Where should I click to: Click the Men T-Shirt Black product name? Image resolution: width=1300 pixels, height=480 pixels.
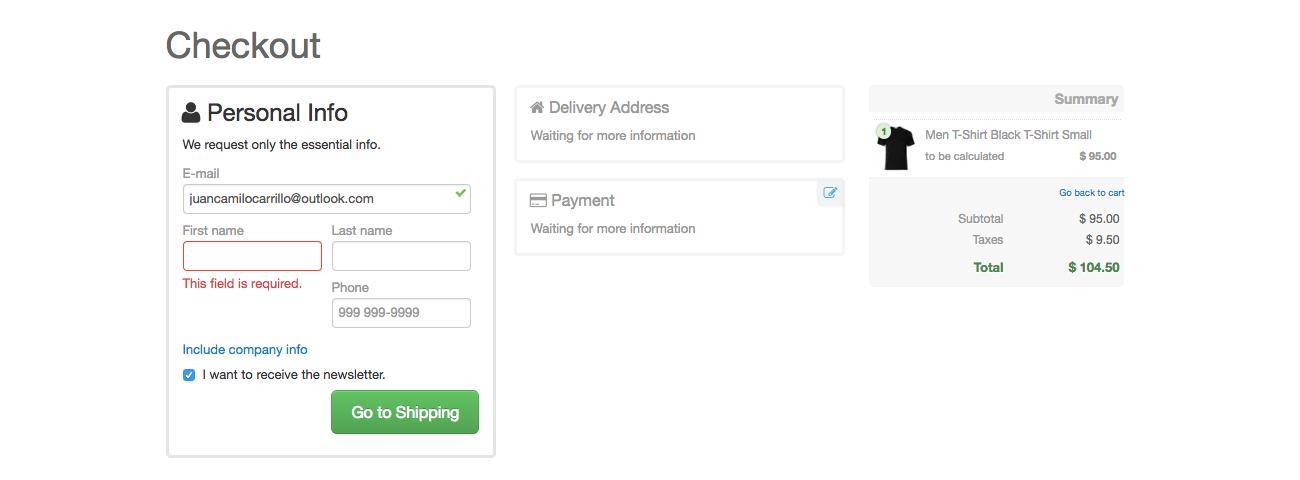tap(1008, 135)
